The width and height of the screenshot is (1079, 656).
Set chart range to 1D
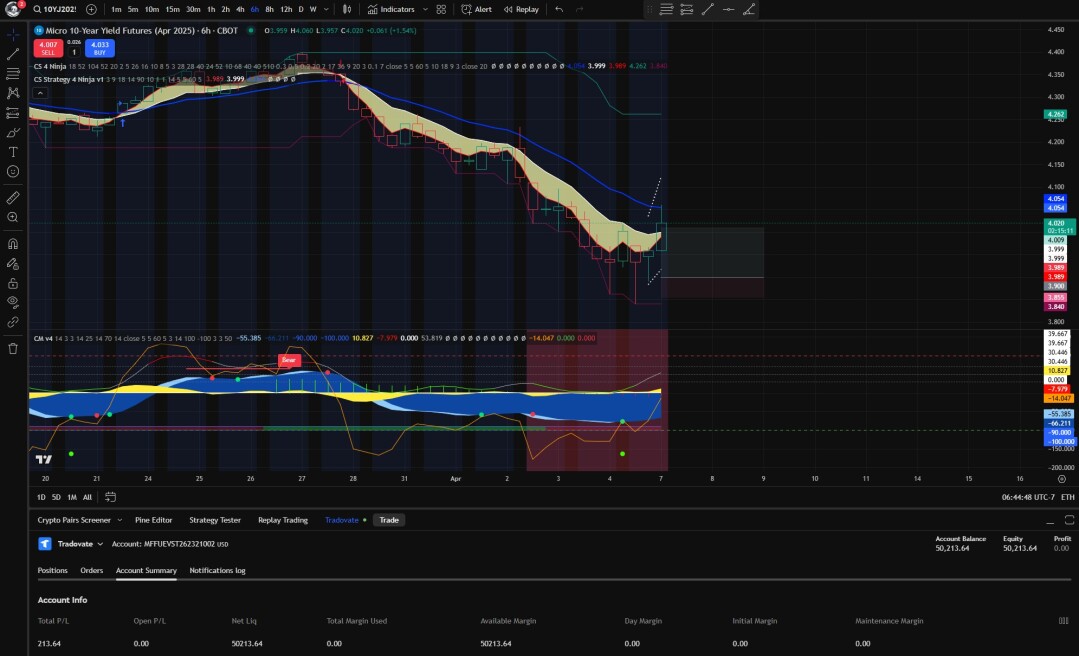click(41, 497)
